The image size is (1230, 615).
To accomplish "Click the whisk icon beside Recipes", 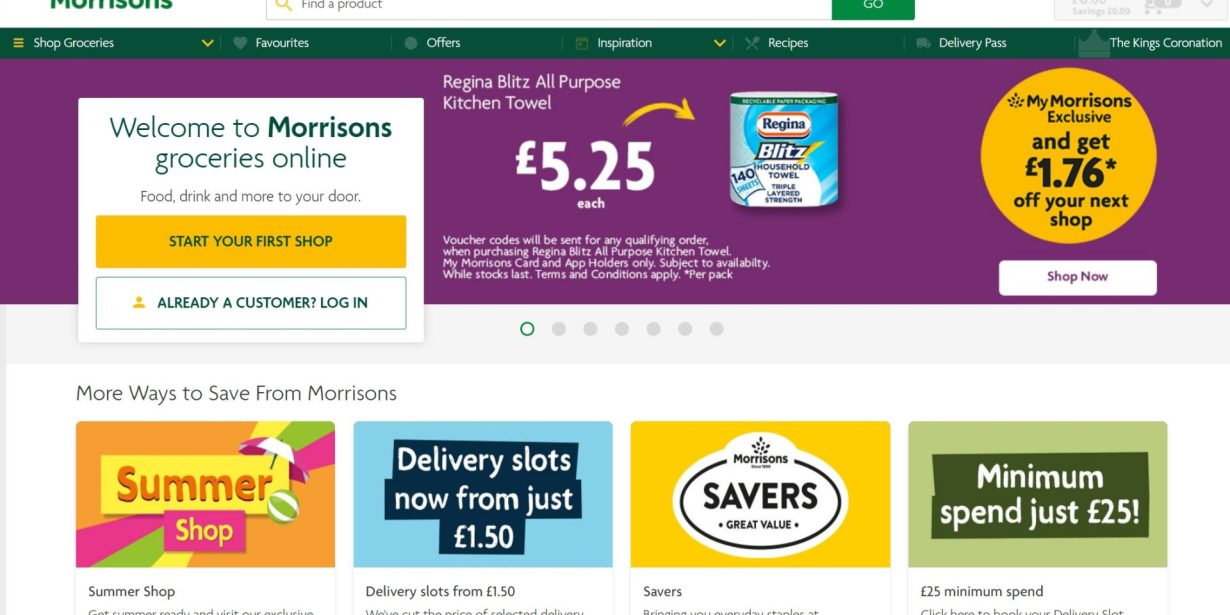I will (x=752, y=43).
